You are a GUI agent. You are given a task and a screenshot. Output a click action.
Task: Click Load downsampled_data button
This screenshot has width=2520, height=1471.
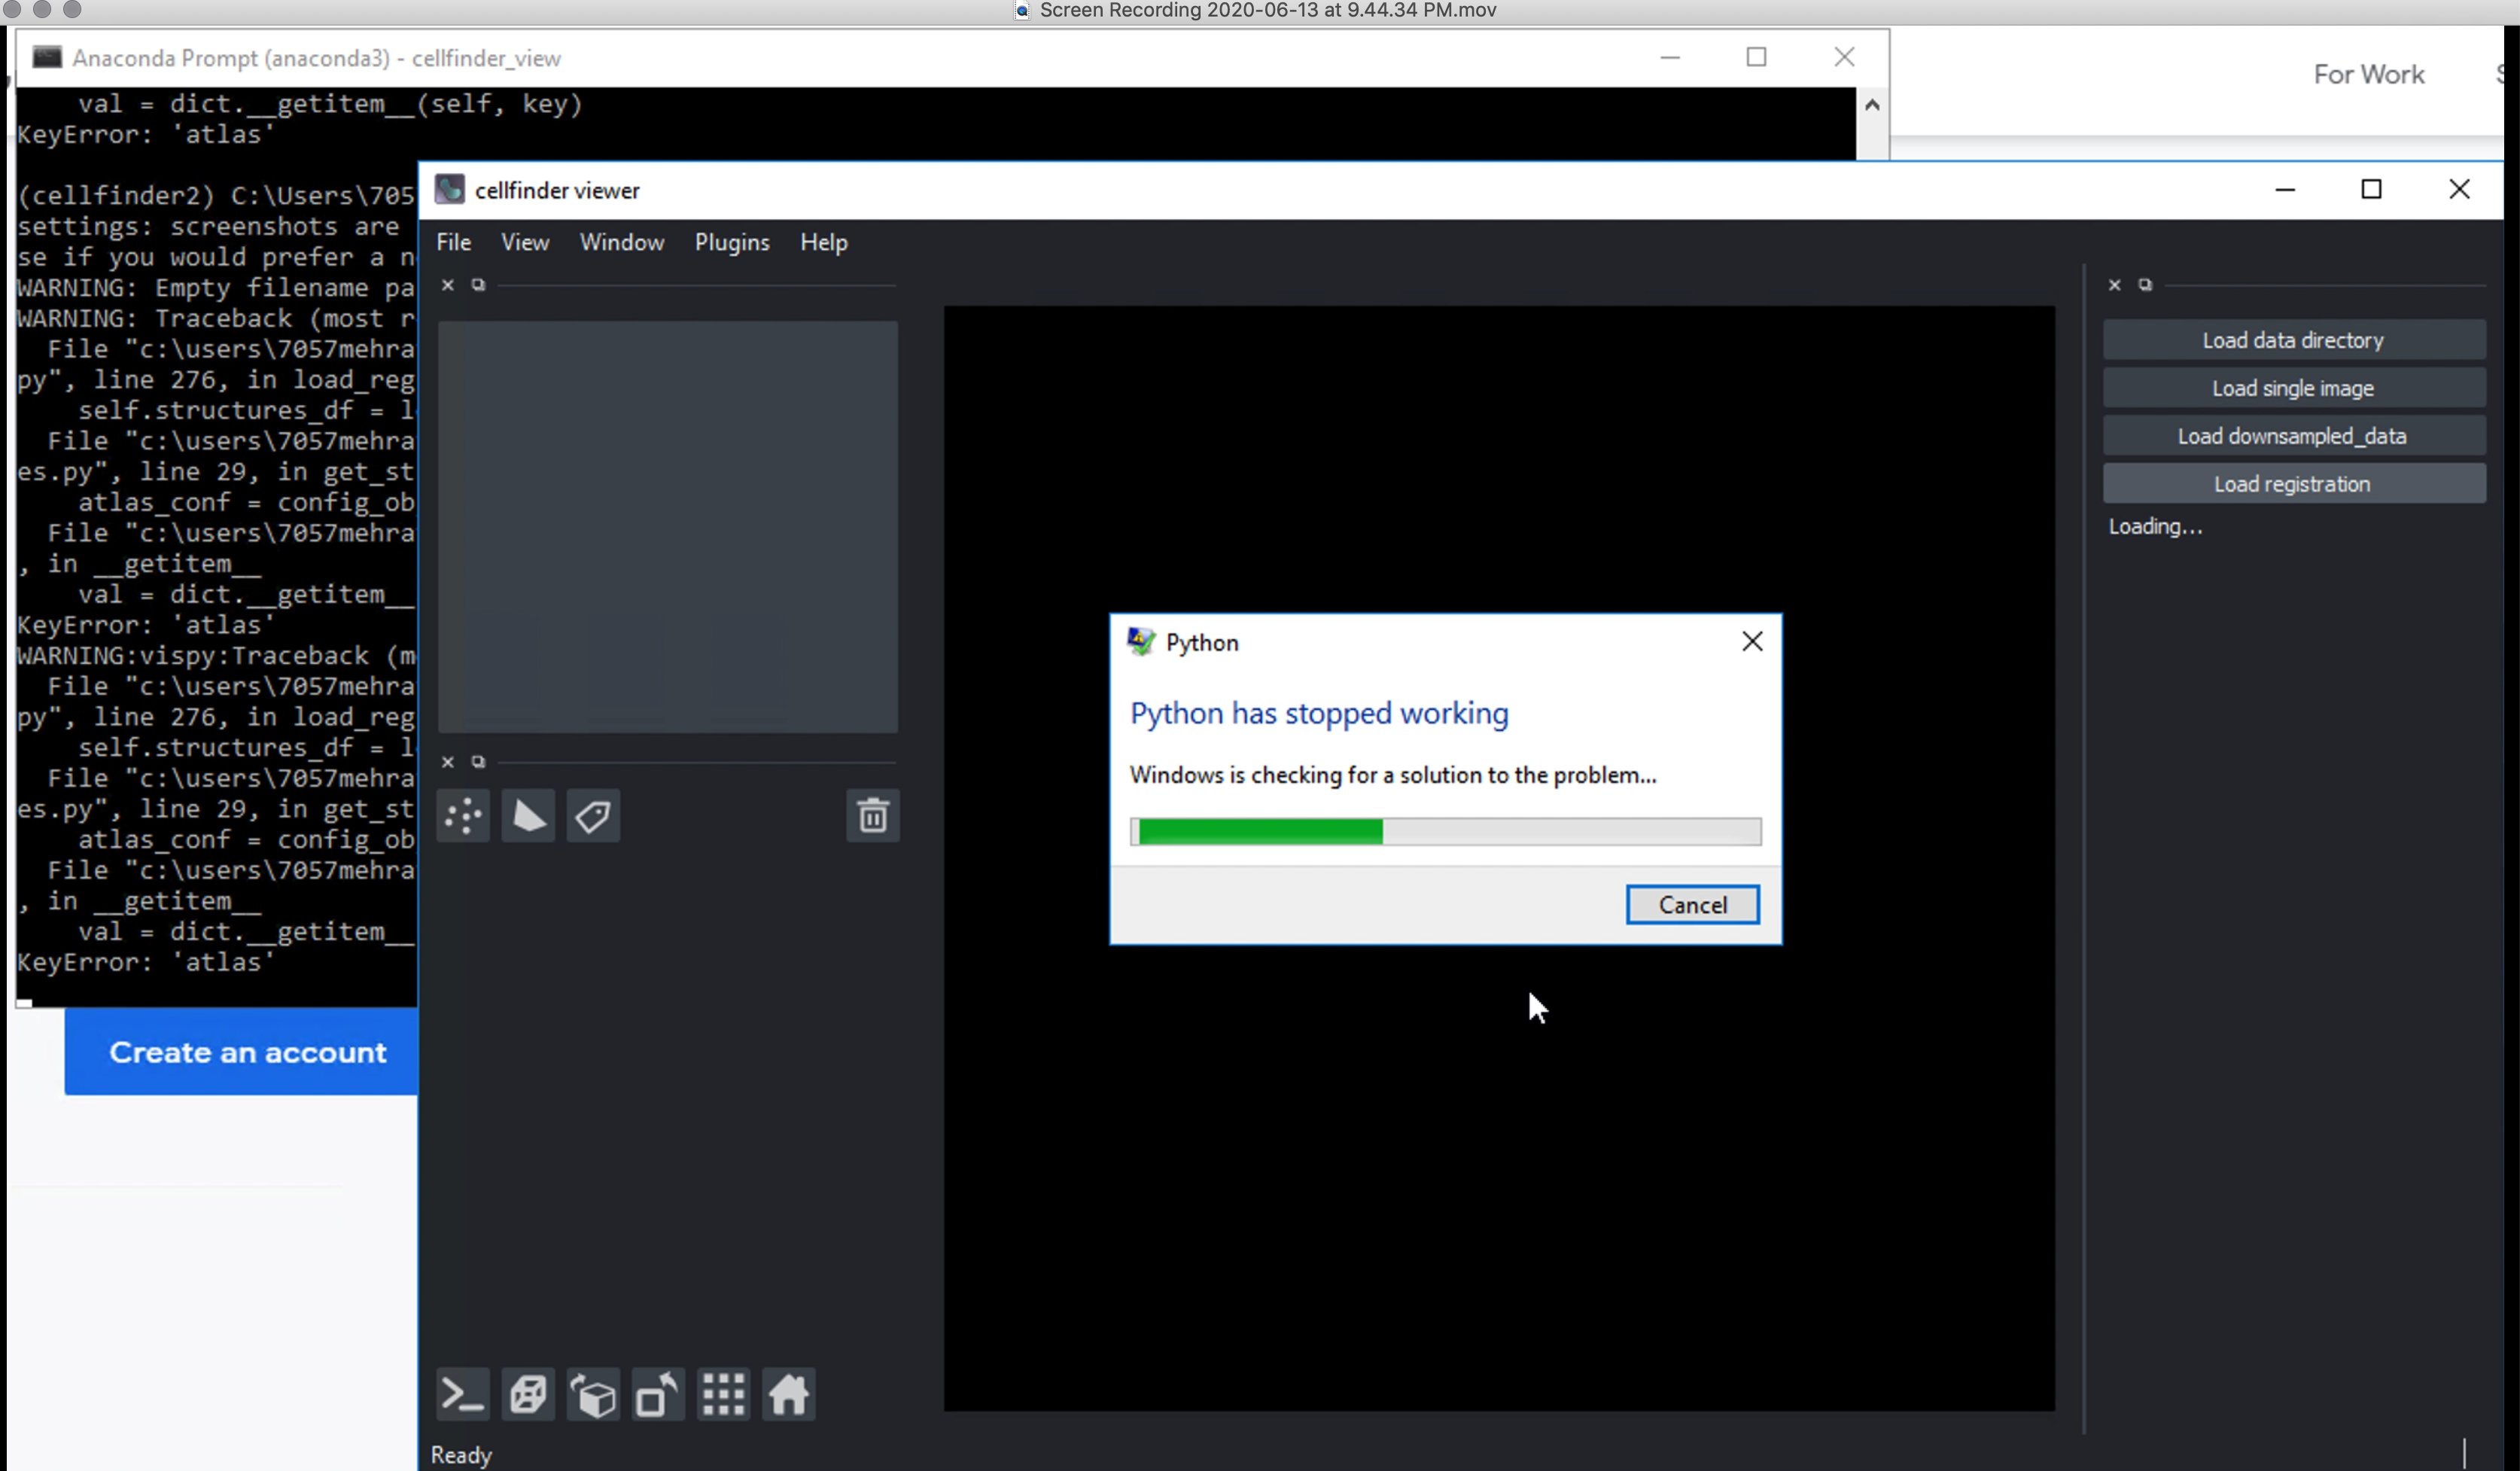click(2293, 436)
